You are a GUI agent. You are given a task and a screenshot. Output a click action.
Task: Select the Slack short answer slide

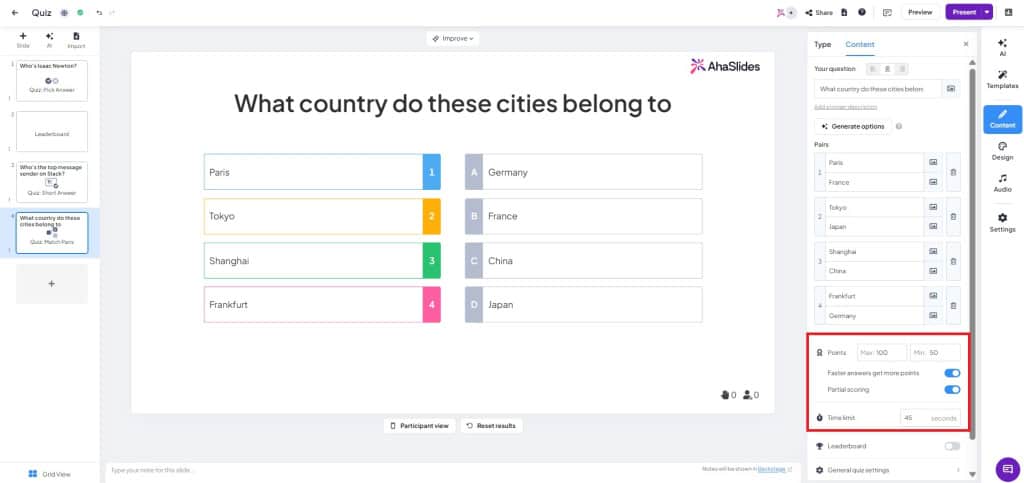52,182
